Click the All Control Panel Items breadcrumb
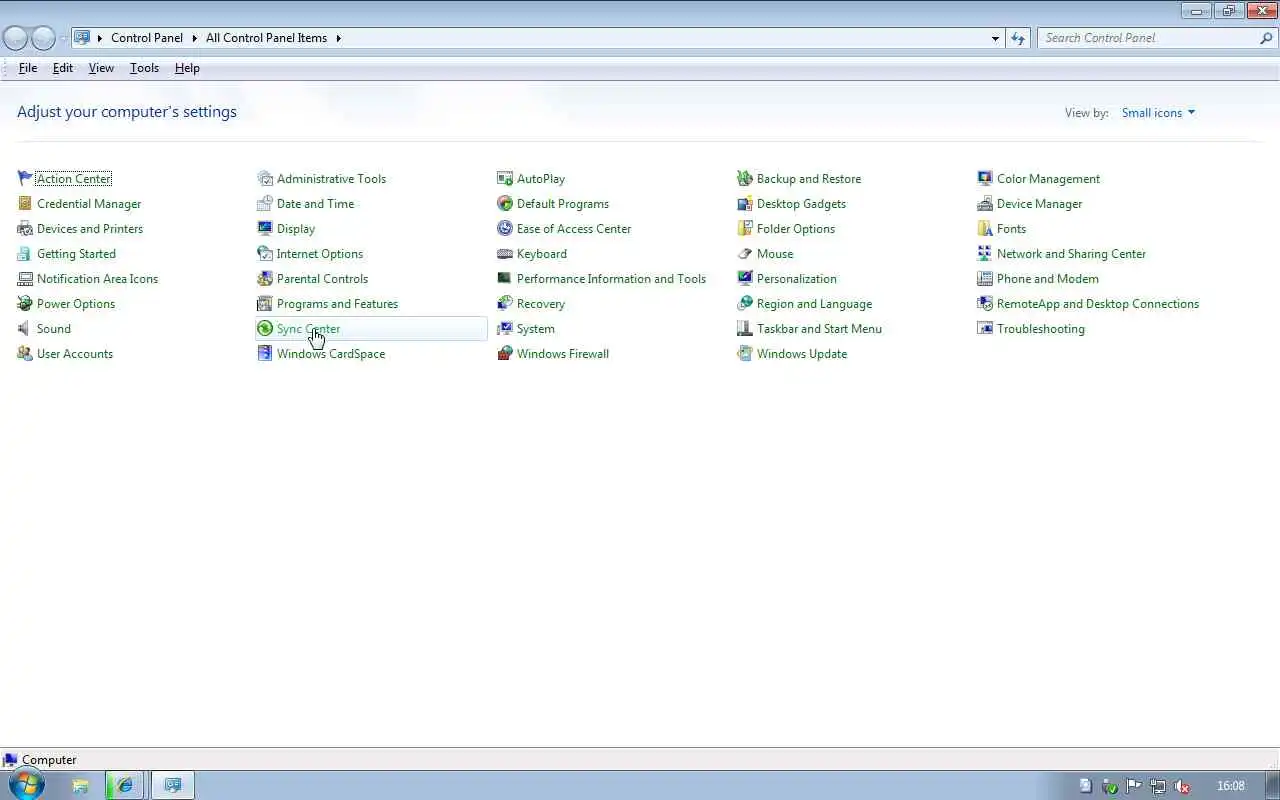Viewport: 1280px width, 800px height. pos(266,38)
